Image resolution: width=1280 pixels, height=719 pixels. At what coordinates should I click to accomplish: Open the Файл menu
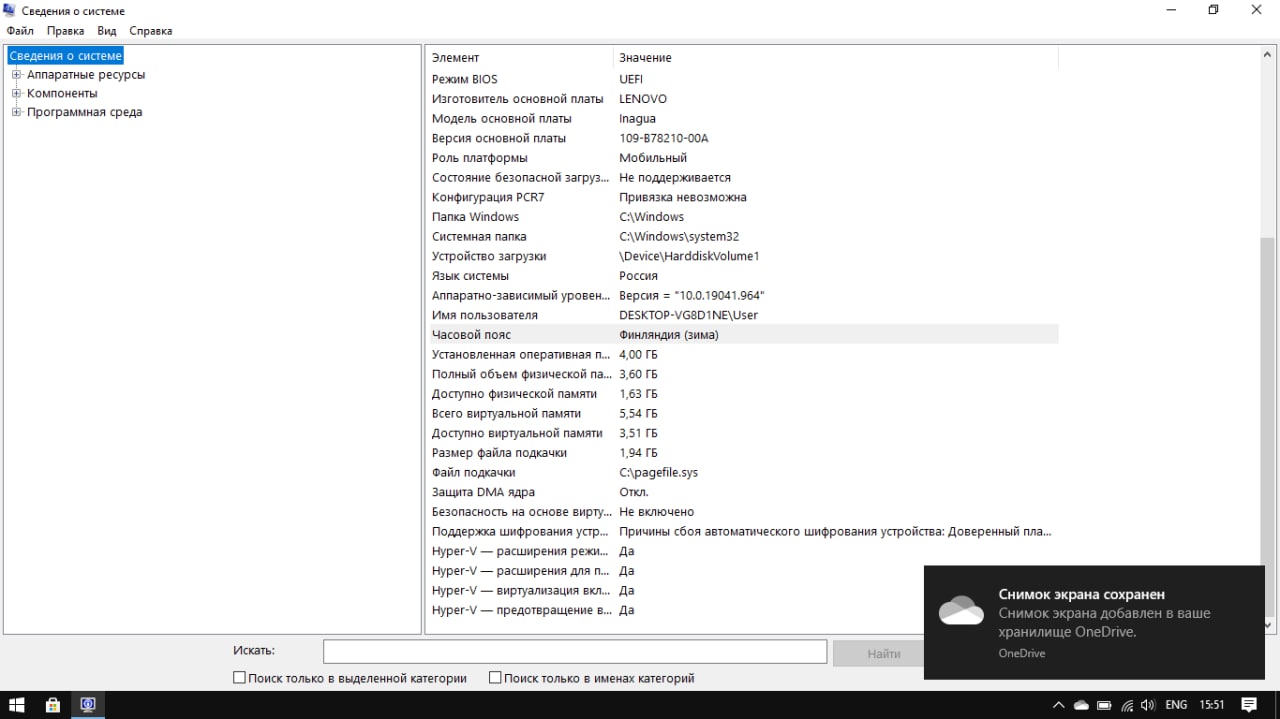(20, 31)
